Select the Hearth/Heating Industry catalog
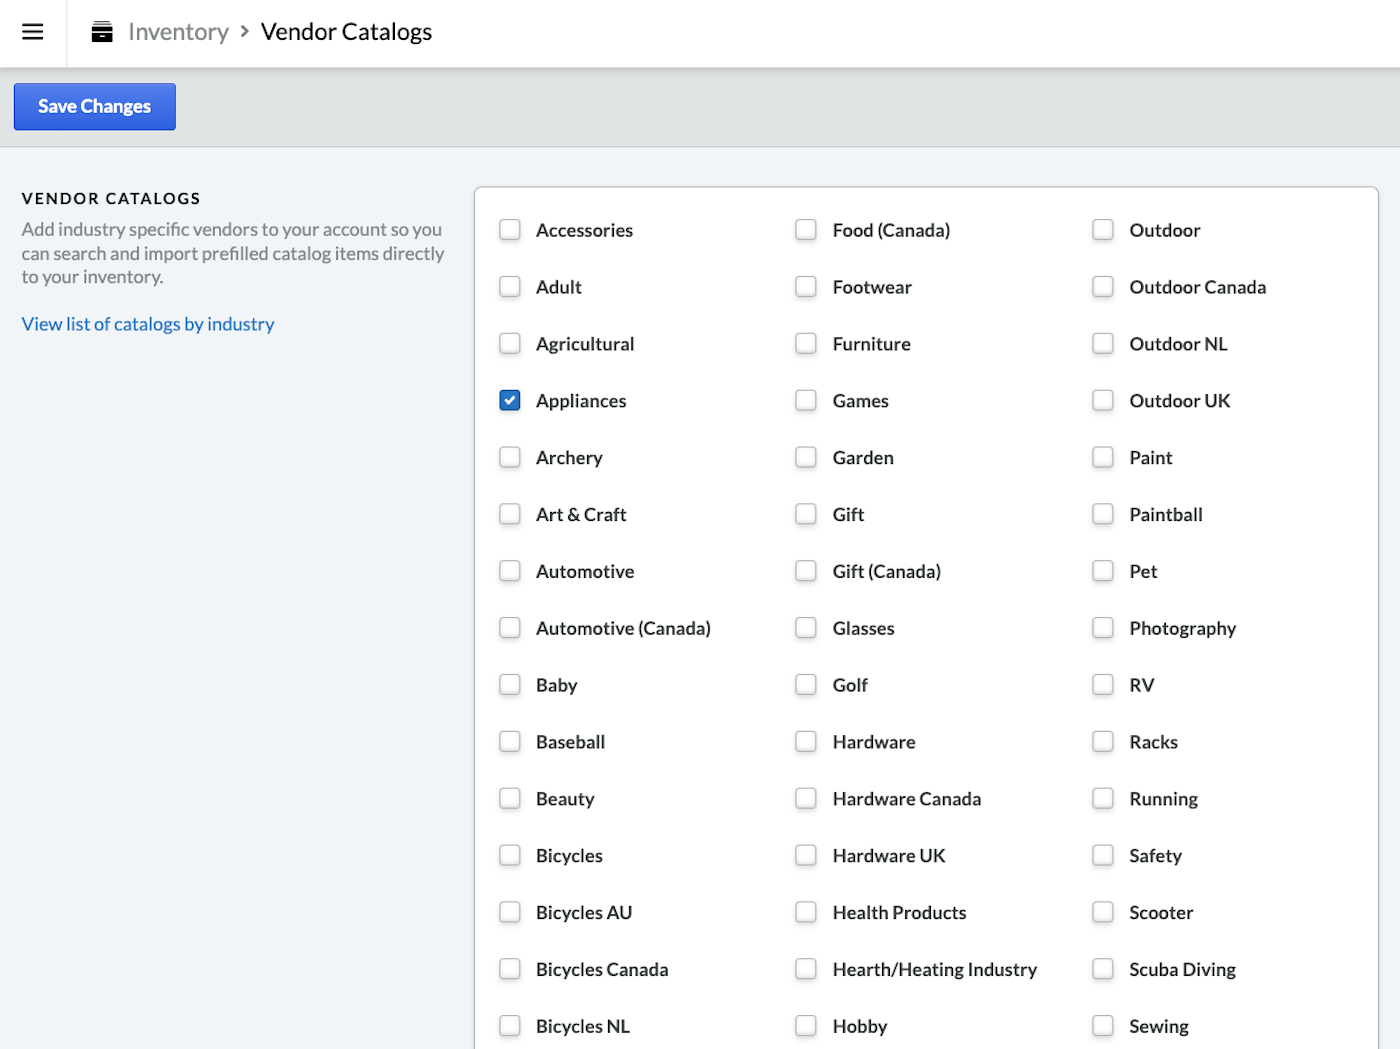 coord(806,969)
